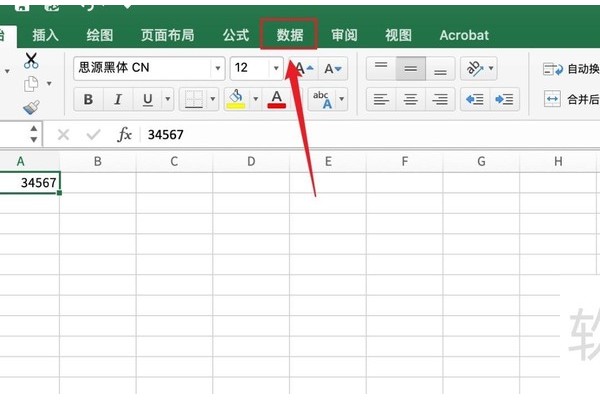The height and width of the screenshot is (400, 600).
Task: Select column F header
Action: tap(404, 162)
